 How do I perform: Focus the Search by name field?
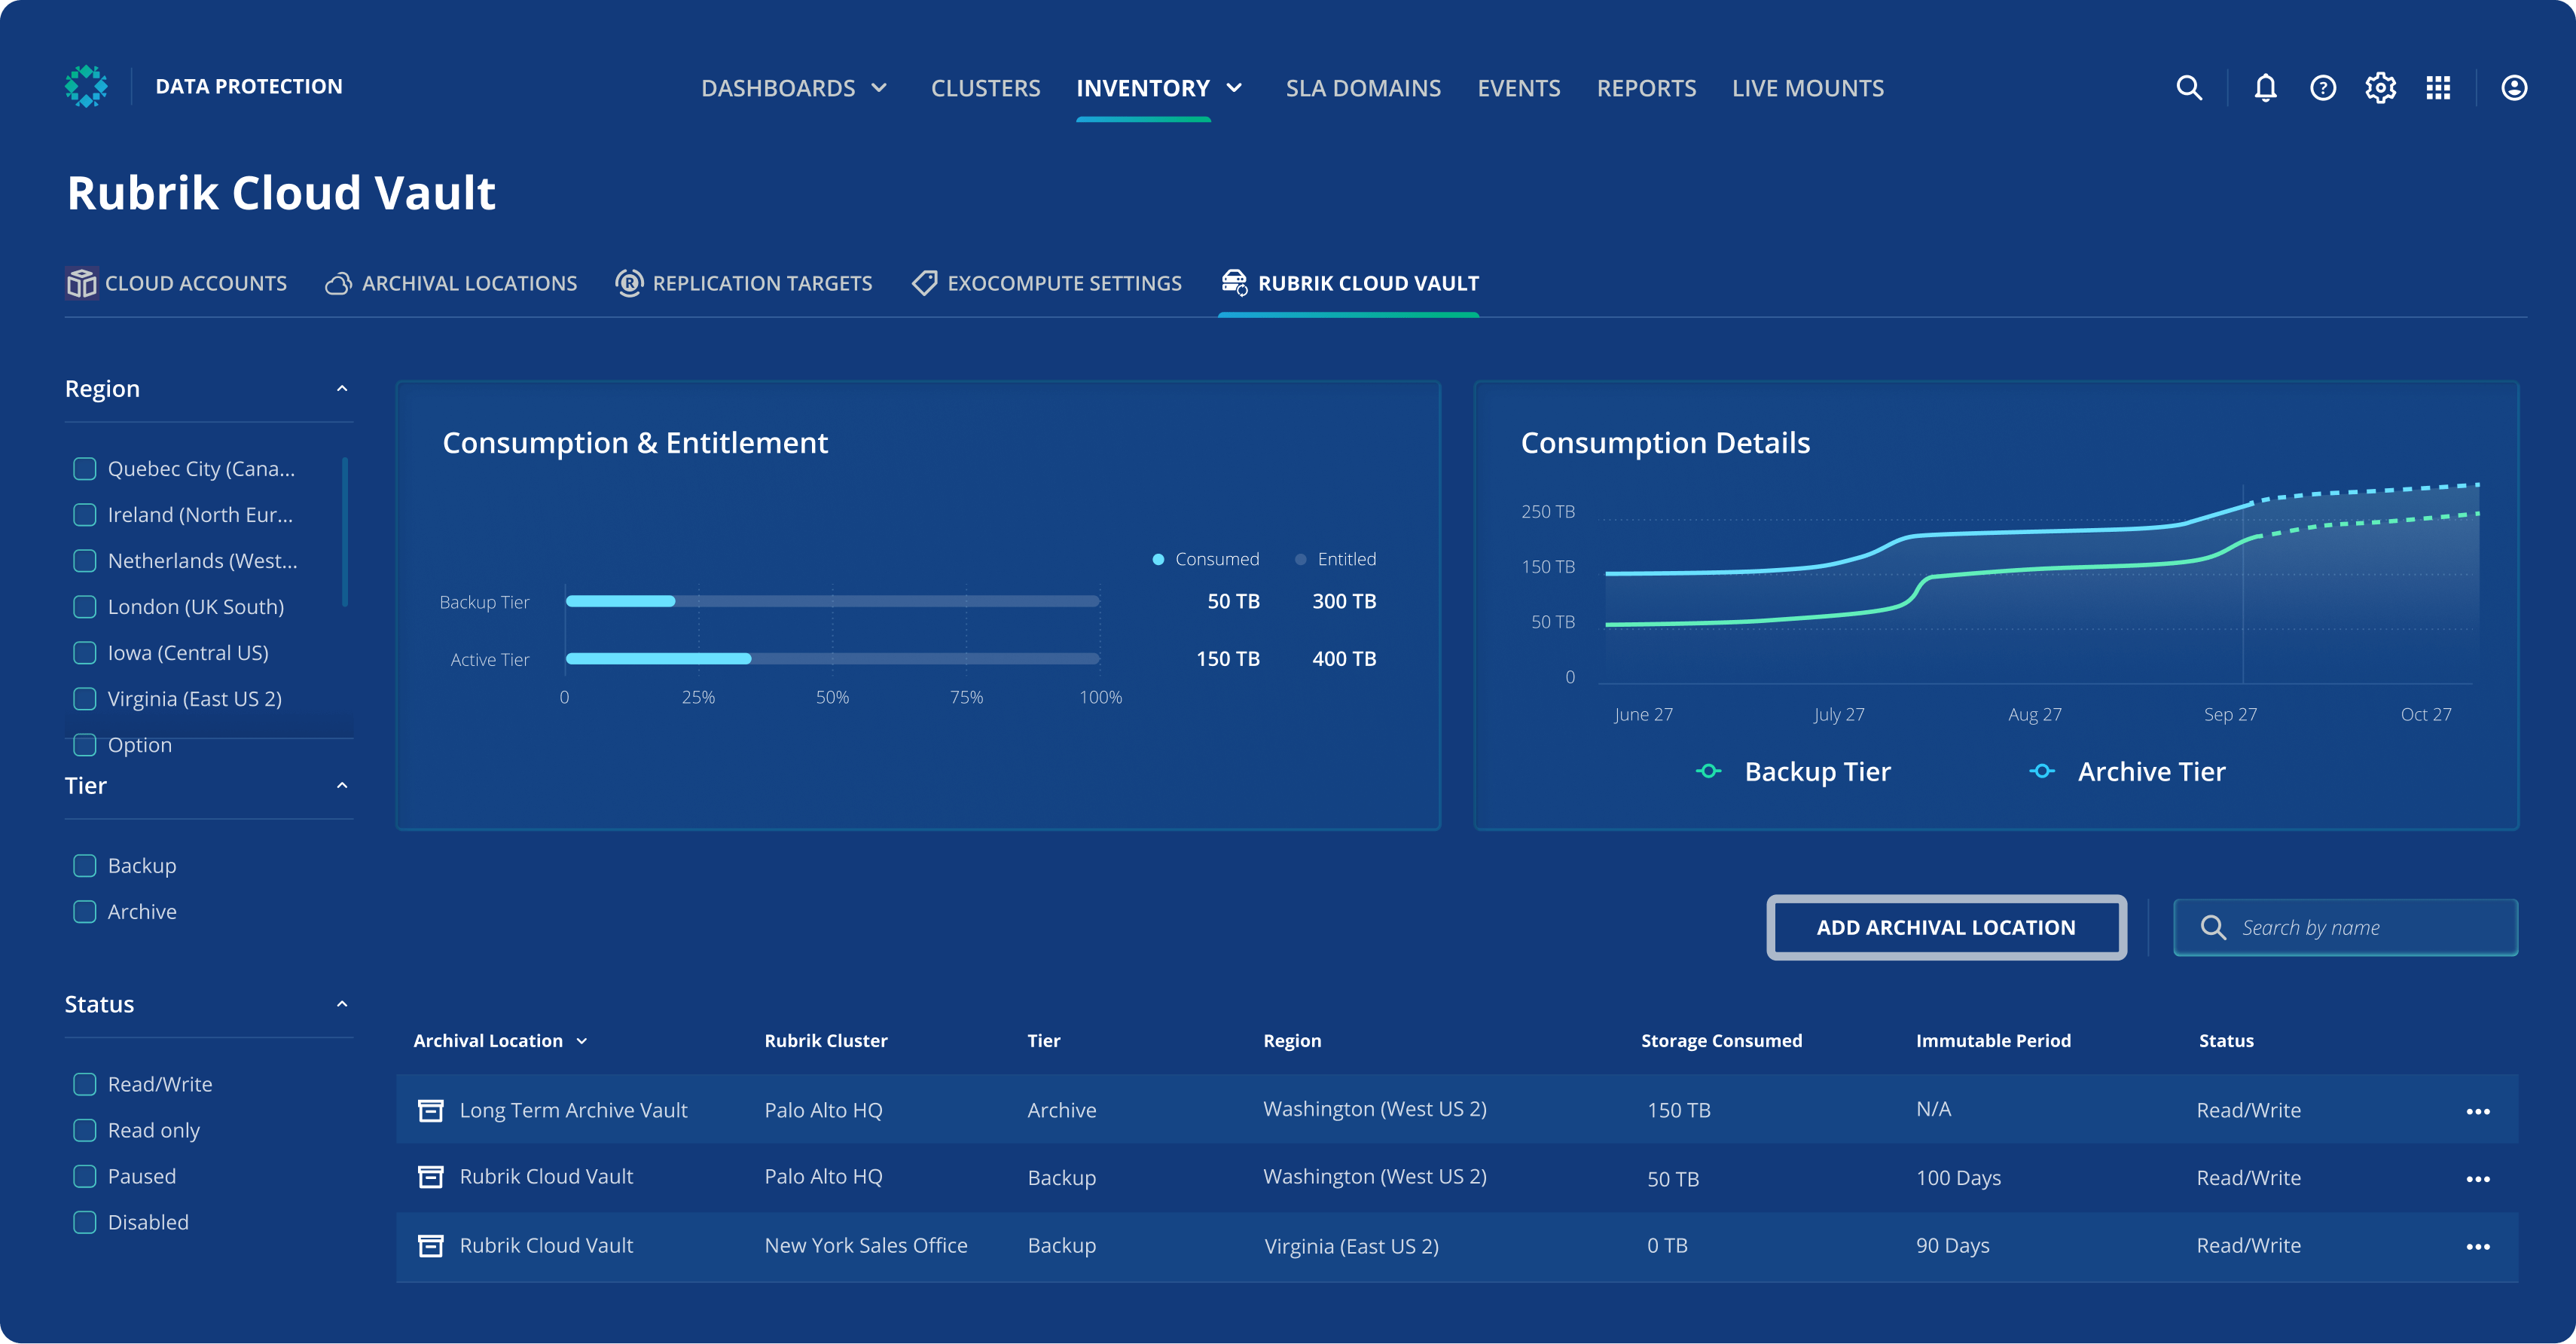point(2345,928)
